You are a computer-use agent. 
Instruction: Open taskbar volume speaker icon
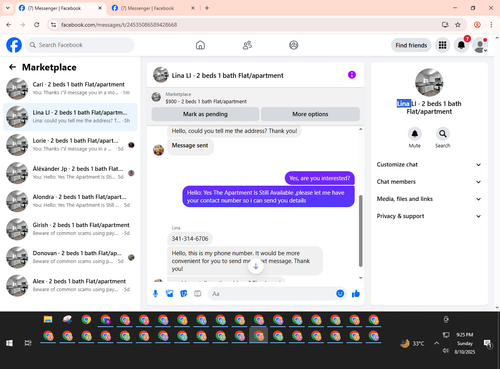coord(446,351)
